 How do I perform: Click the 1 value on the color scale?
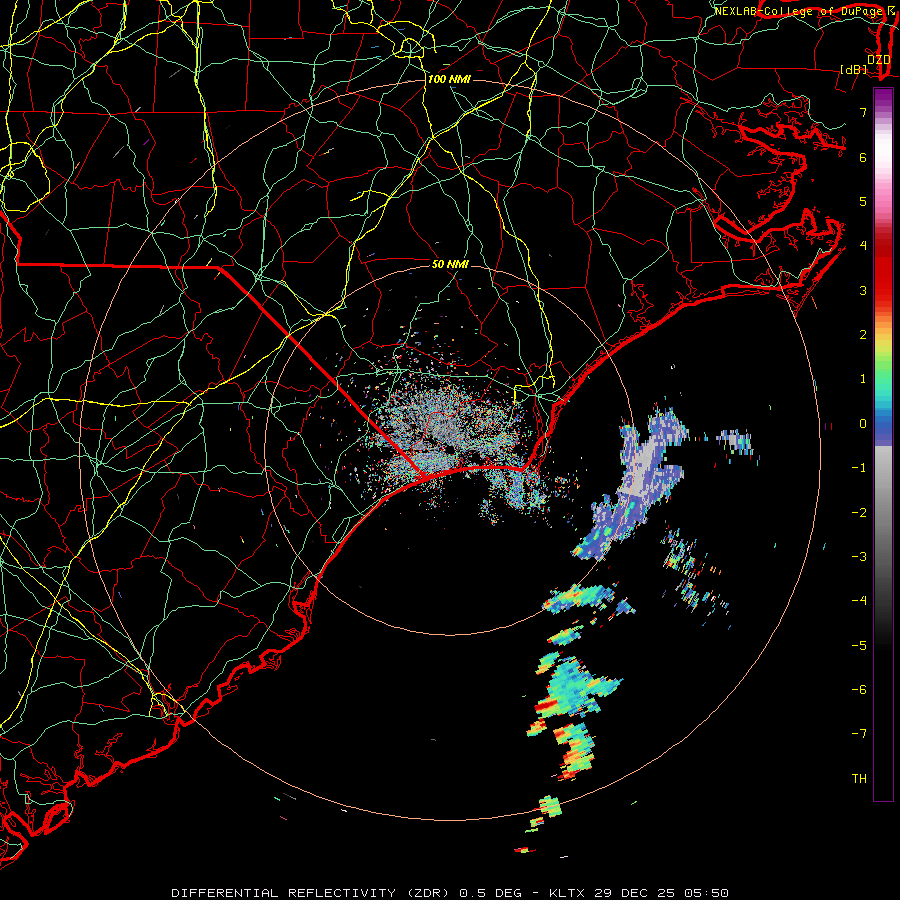coord(863,379)
